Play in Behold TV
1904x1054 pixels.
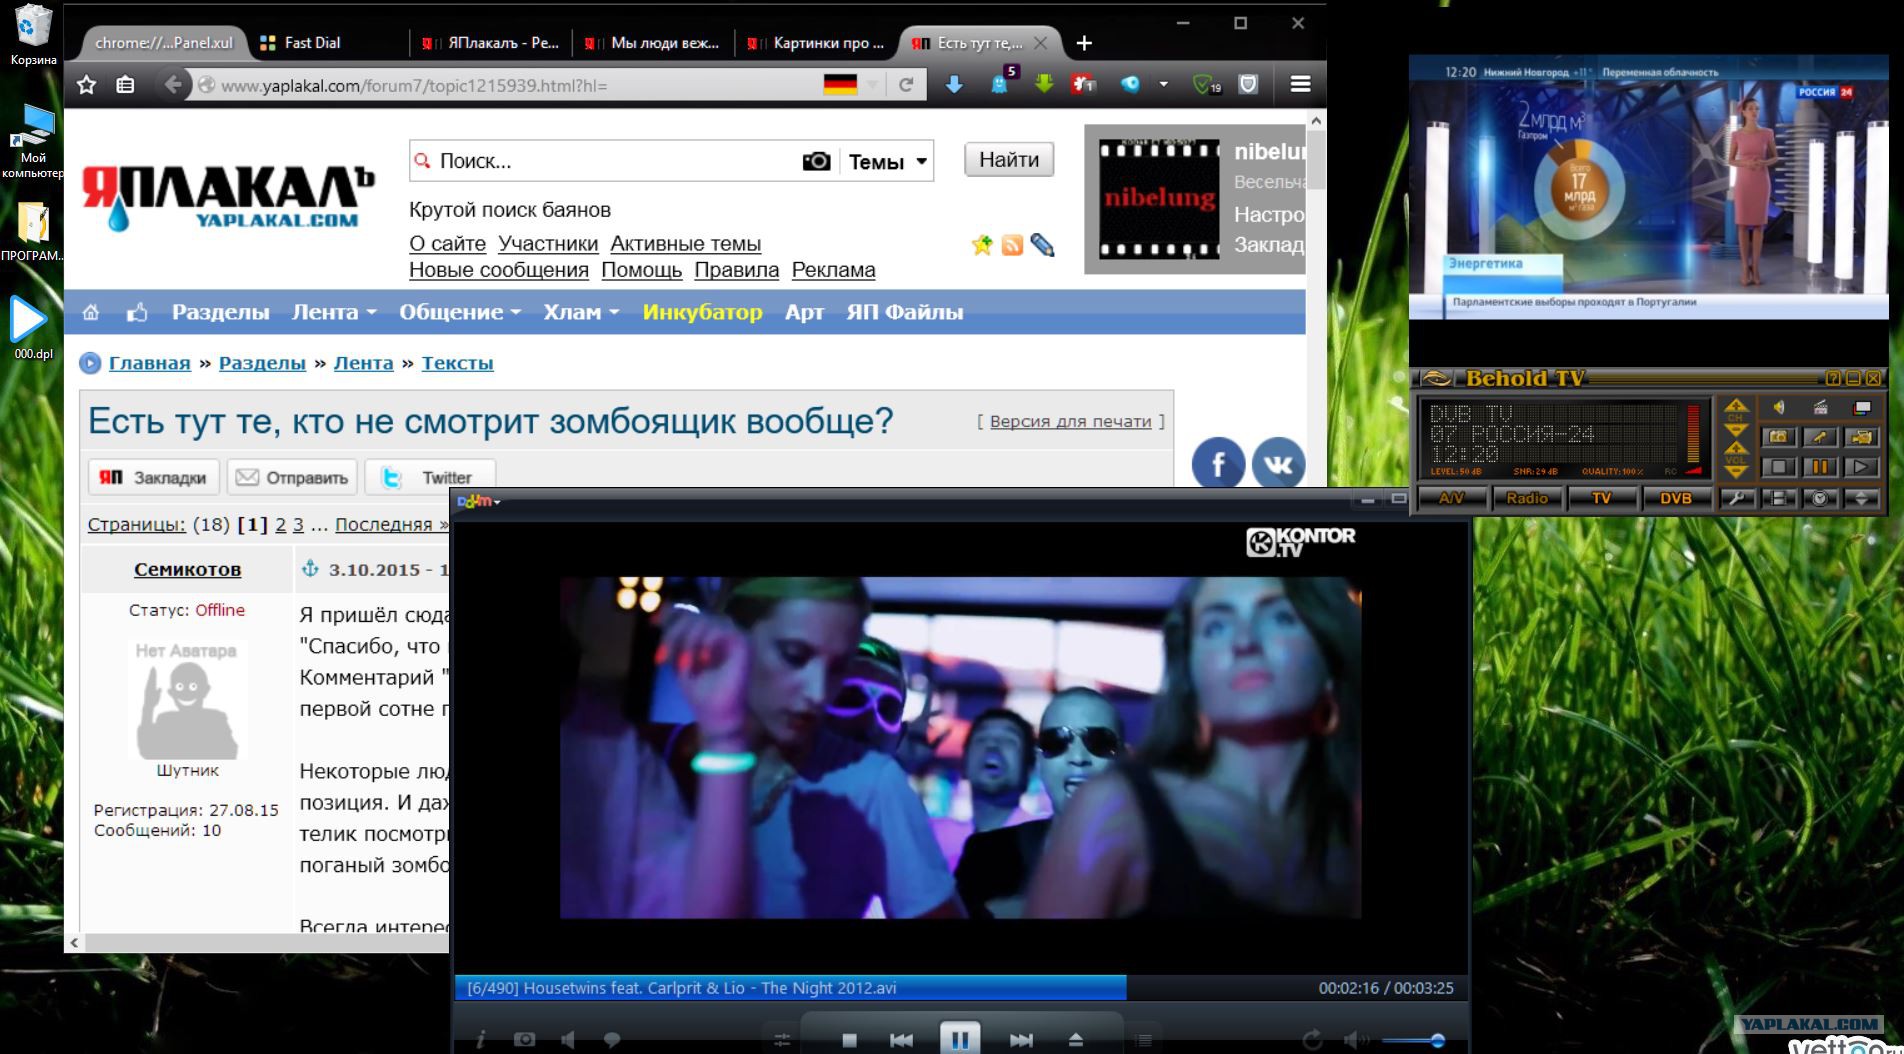tap(1861, 467)
